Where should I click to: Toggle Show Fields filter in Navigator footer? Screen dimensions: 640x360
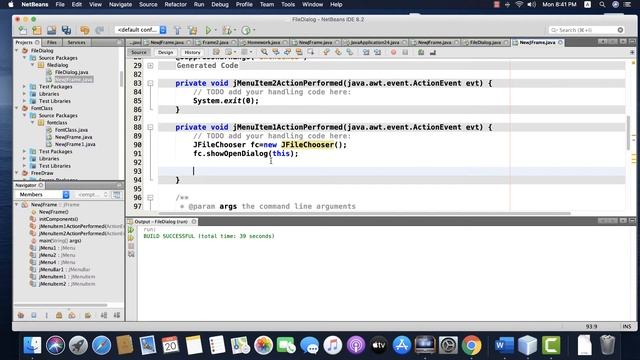(34, 315)
